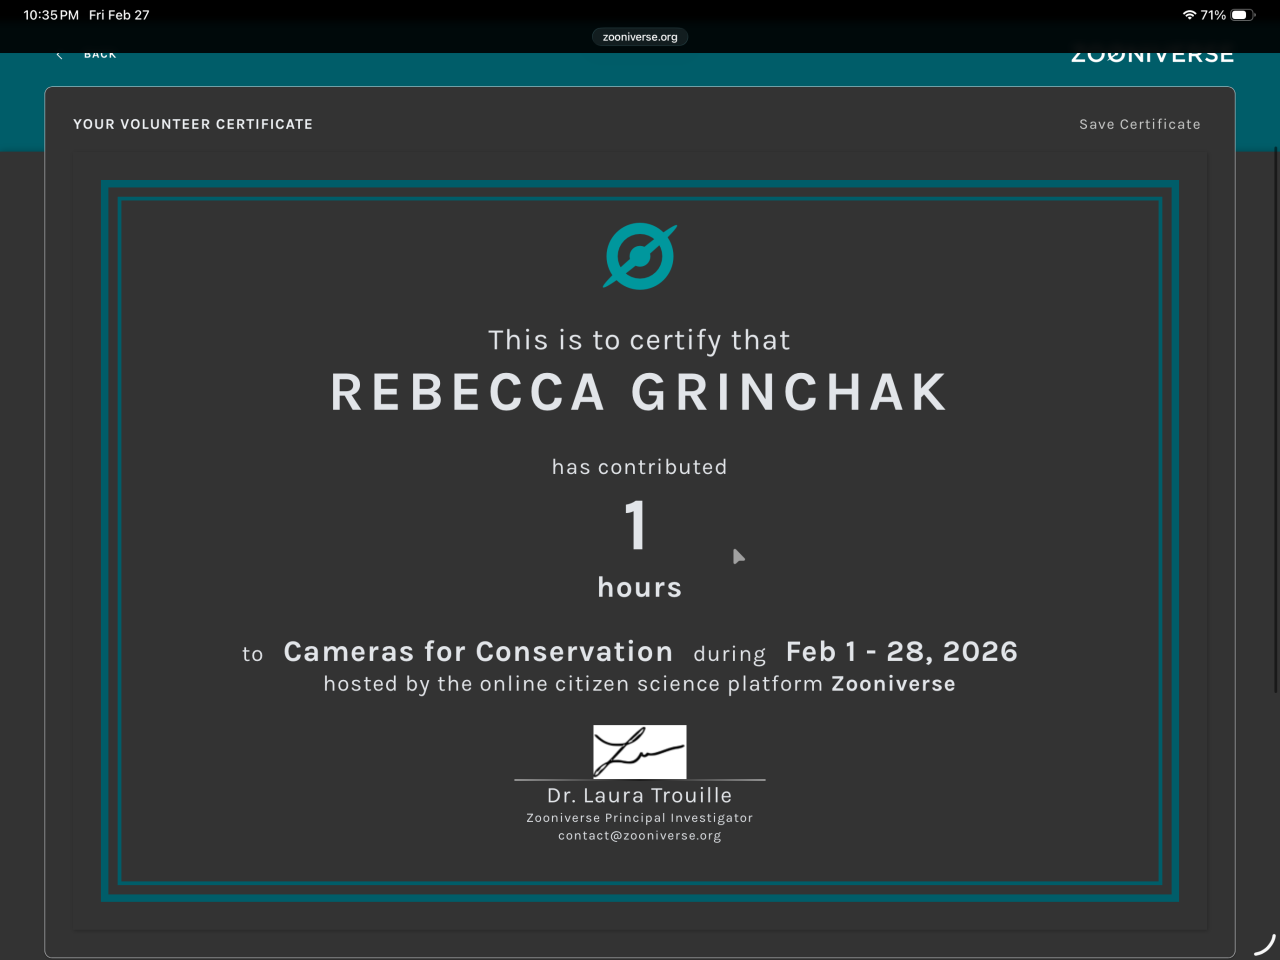The image size is (1280, 960).
Task: Tap the Fri Feb 27 date in the status bar
Action: (119, 15)
